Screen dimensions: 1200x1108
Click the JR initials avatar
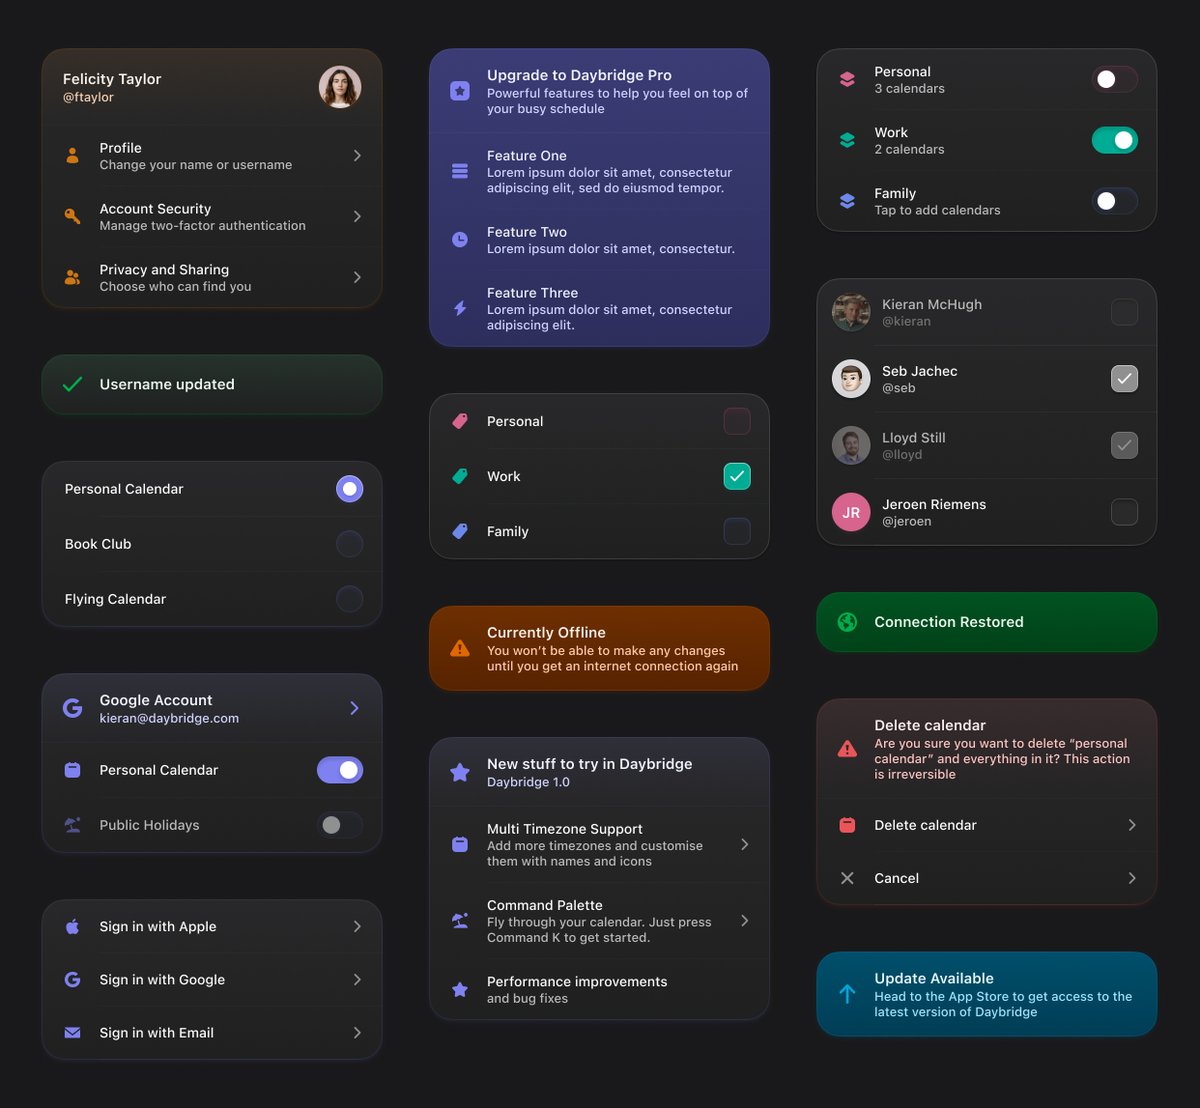[851, 512]
